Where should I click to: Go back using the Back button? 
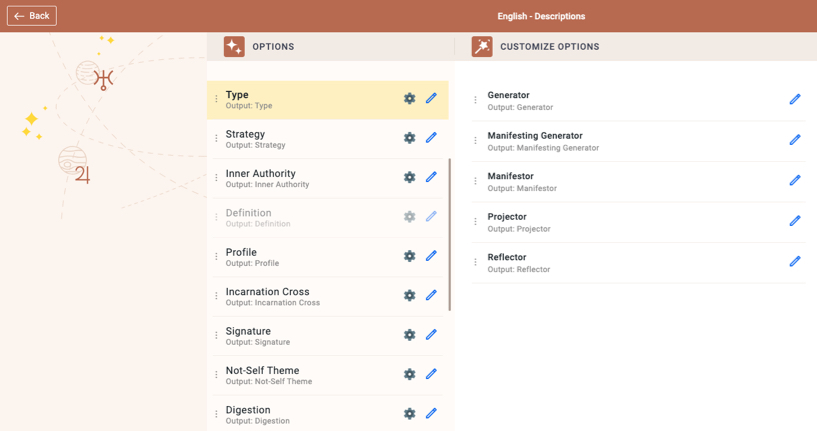32,16
